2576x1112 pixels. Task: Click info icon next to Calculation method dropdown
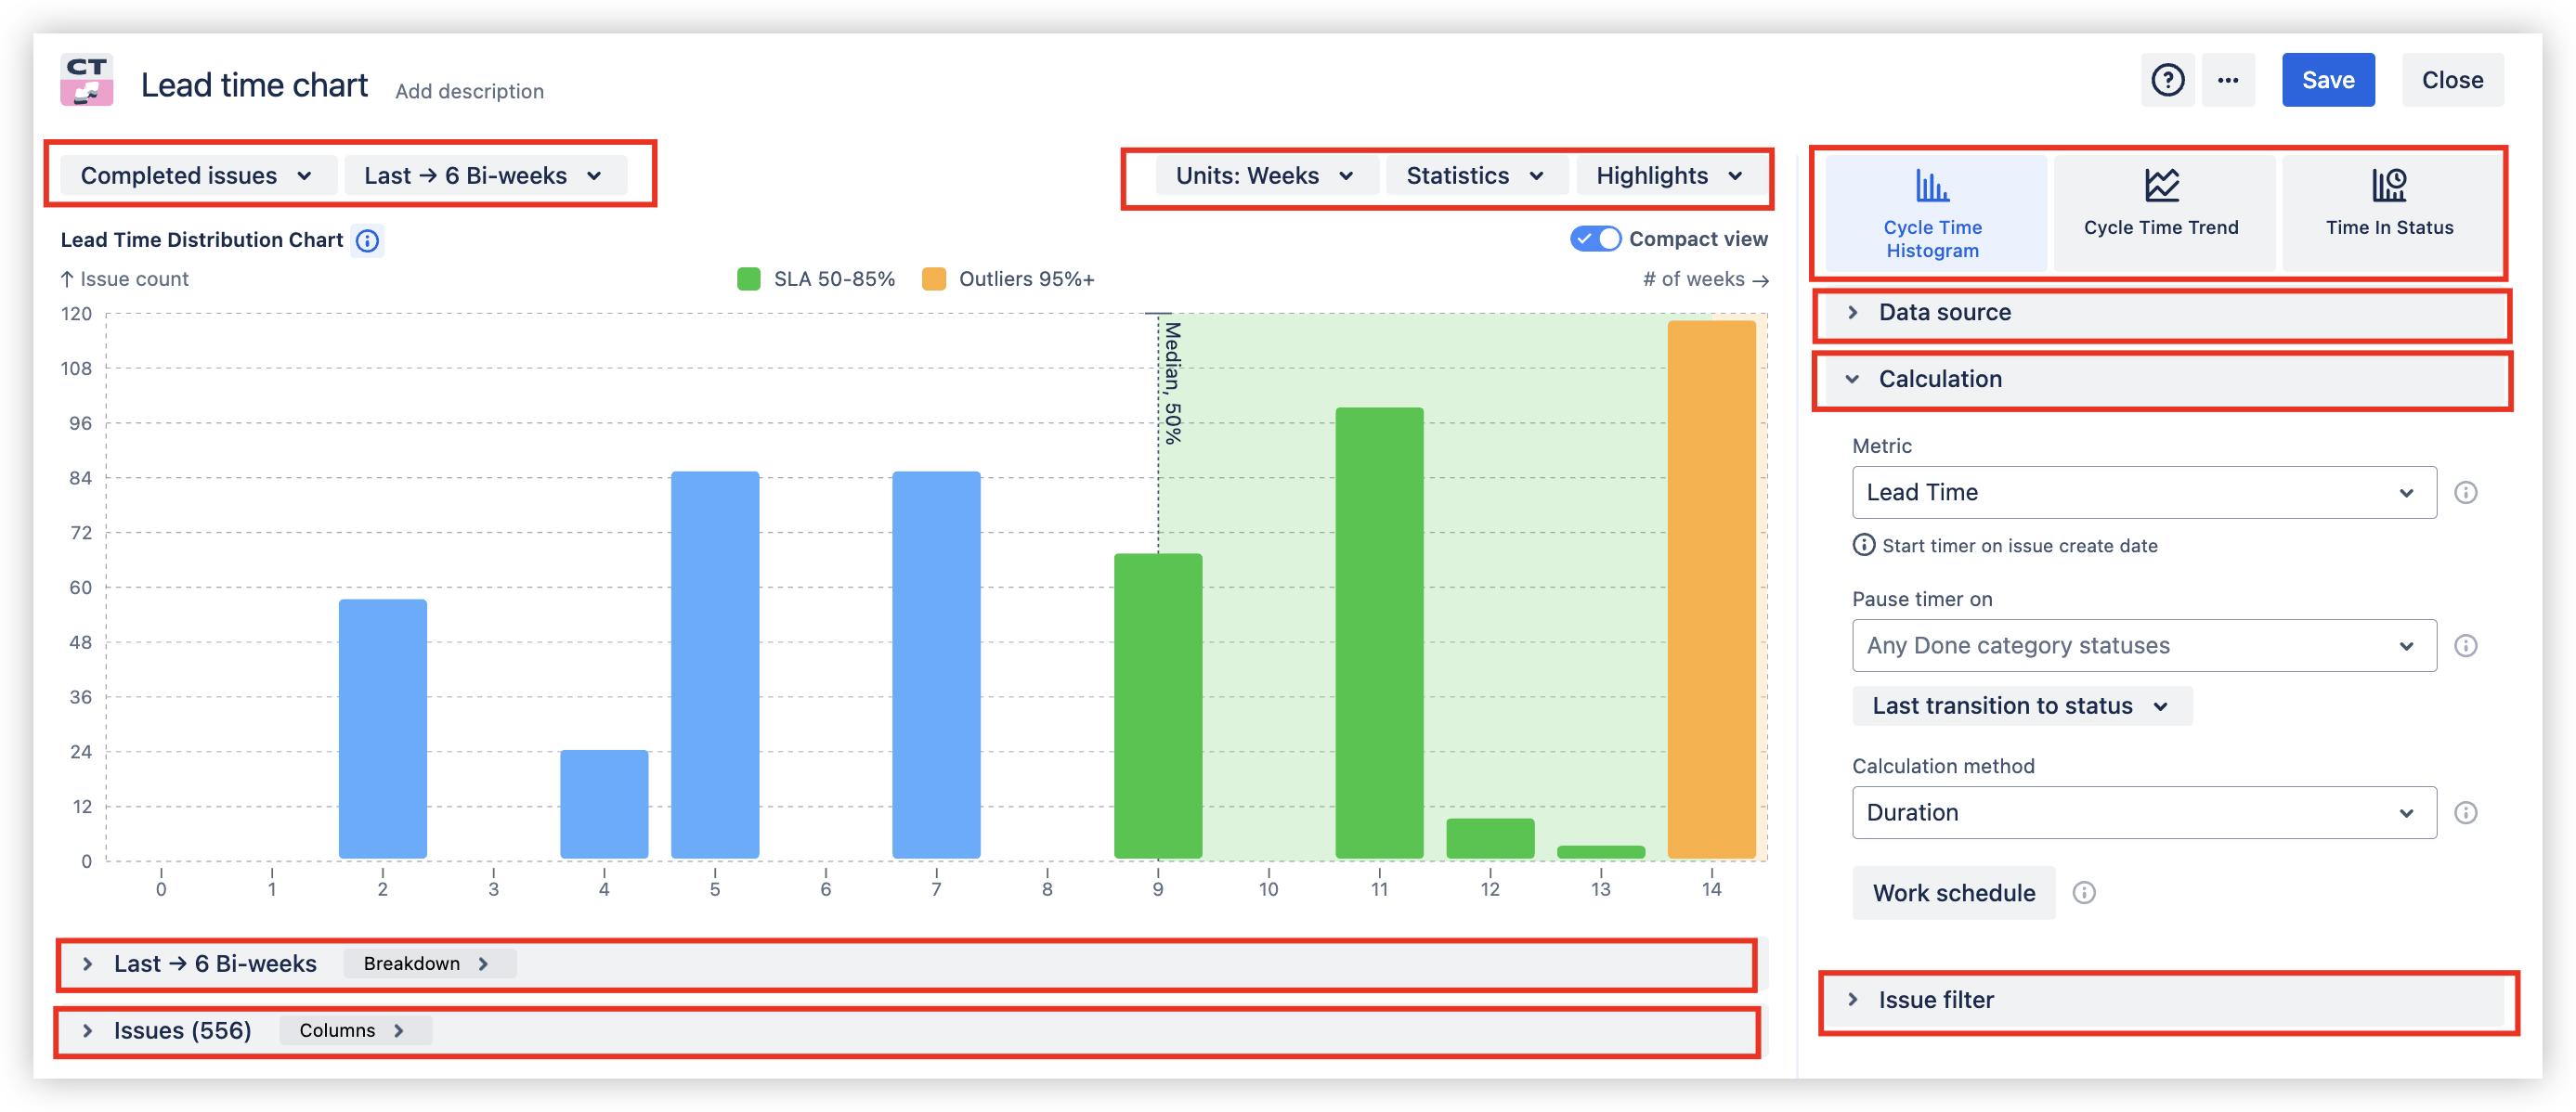point(2465,812)
